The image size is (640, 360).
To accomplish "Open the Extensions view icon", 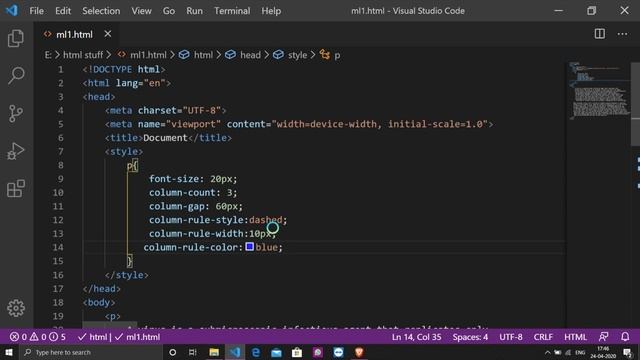I will point(16,188).
